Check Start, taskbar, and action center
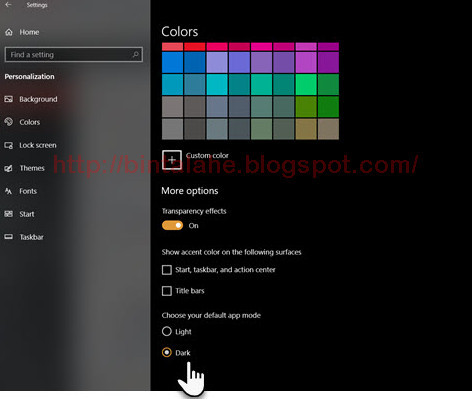The height and width of the screenshot is (399, 472). coord(167,270)
